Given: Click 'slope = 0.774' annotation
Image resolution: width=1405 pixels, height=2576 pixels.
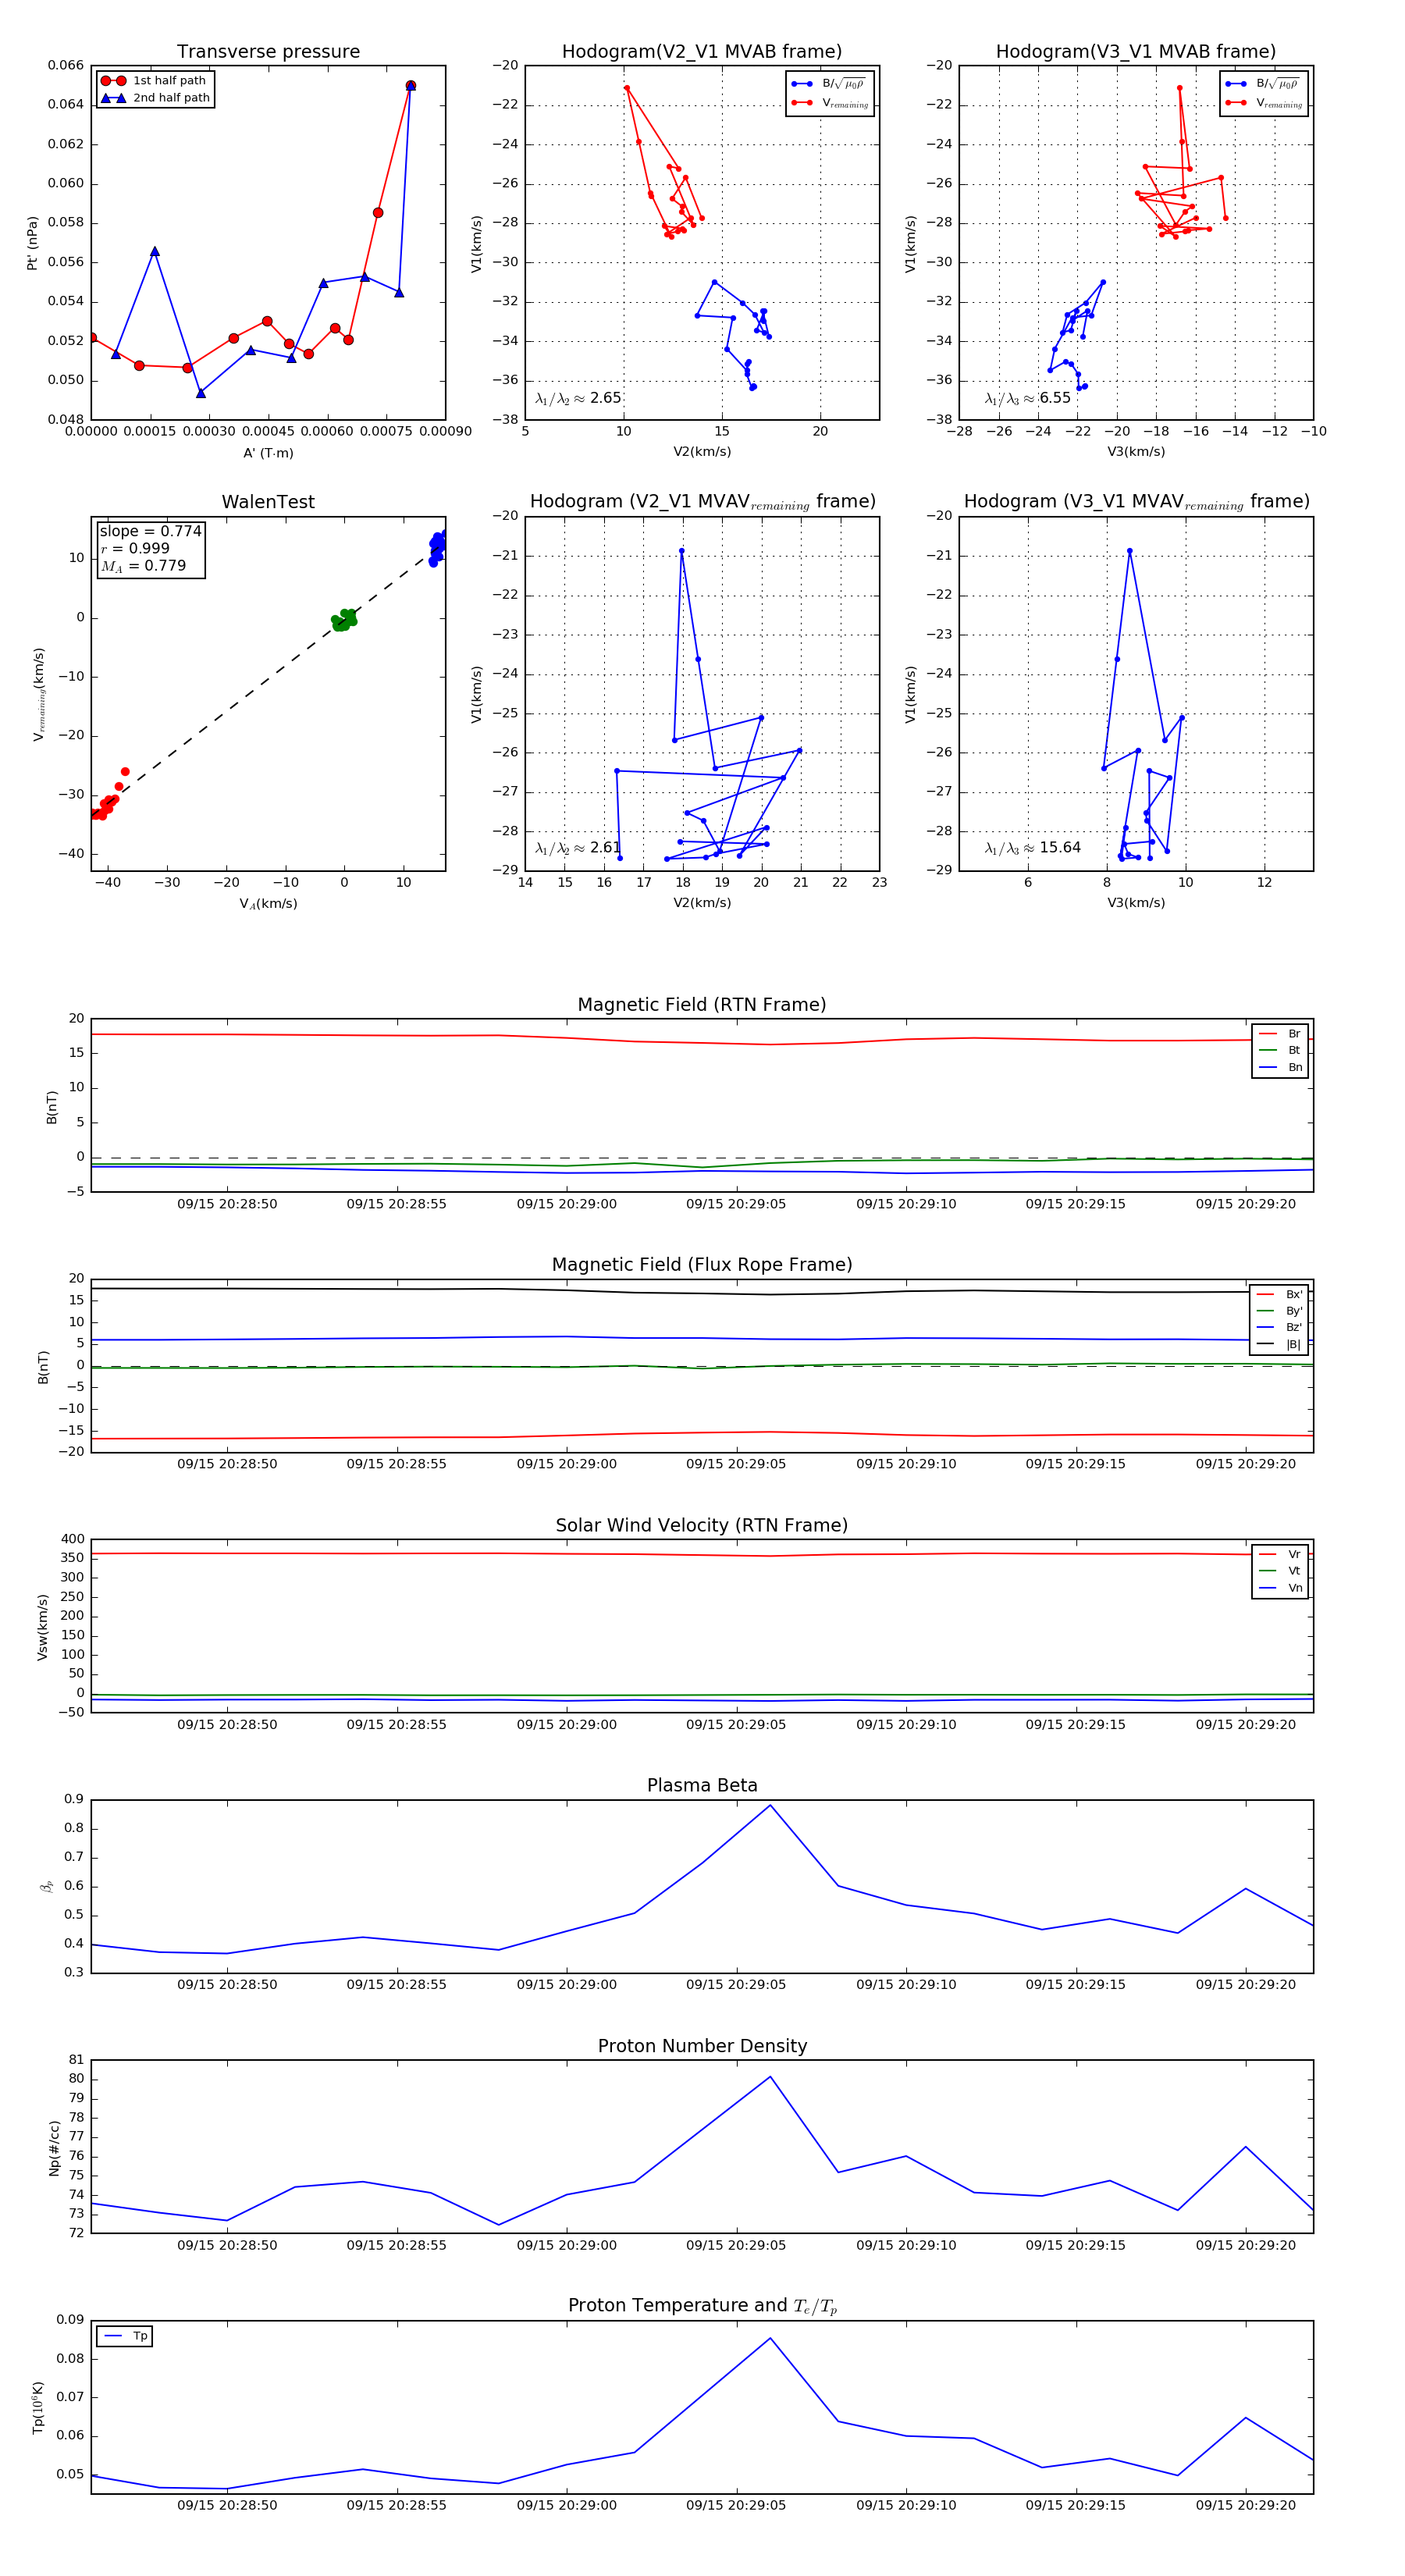Looking at the screenshot, I should [x=150, y=531].
